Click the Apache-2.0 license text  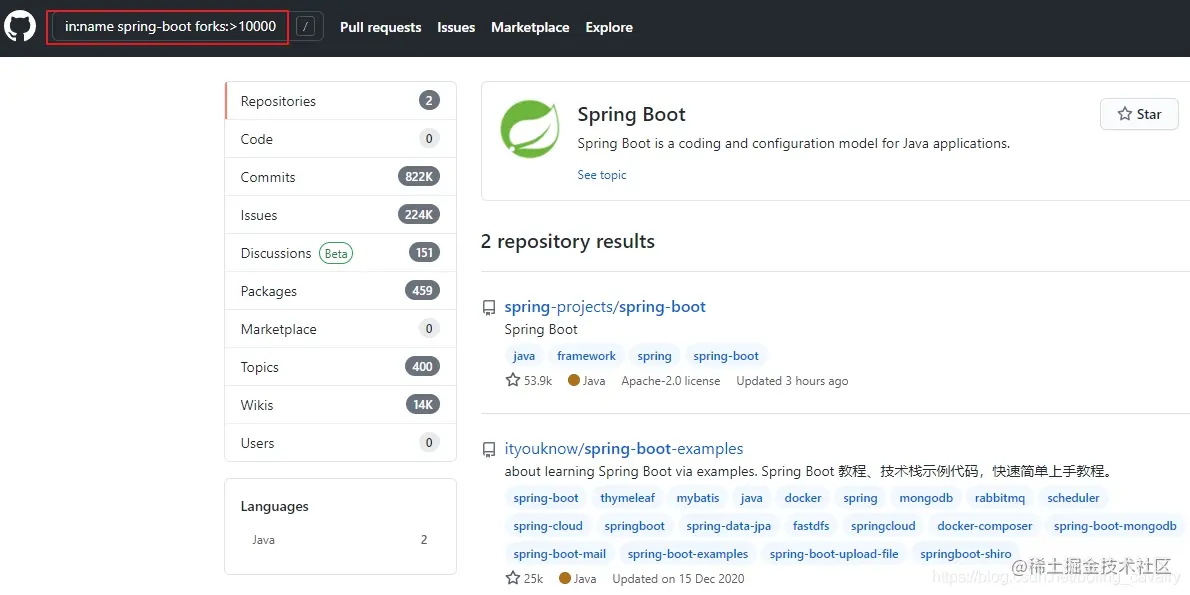pyautogui.click(x=671, y=381)
